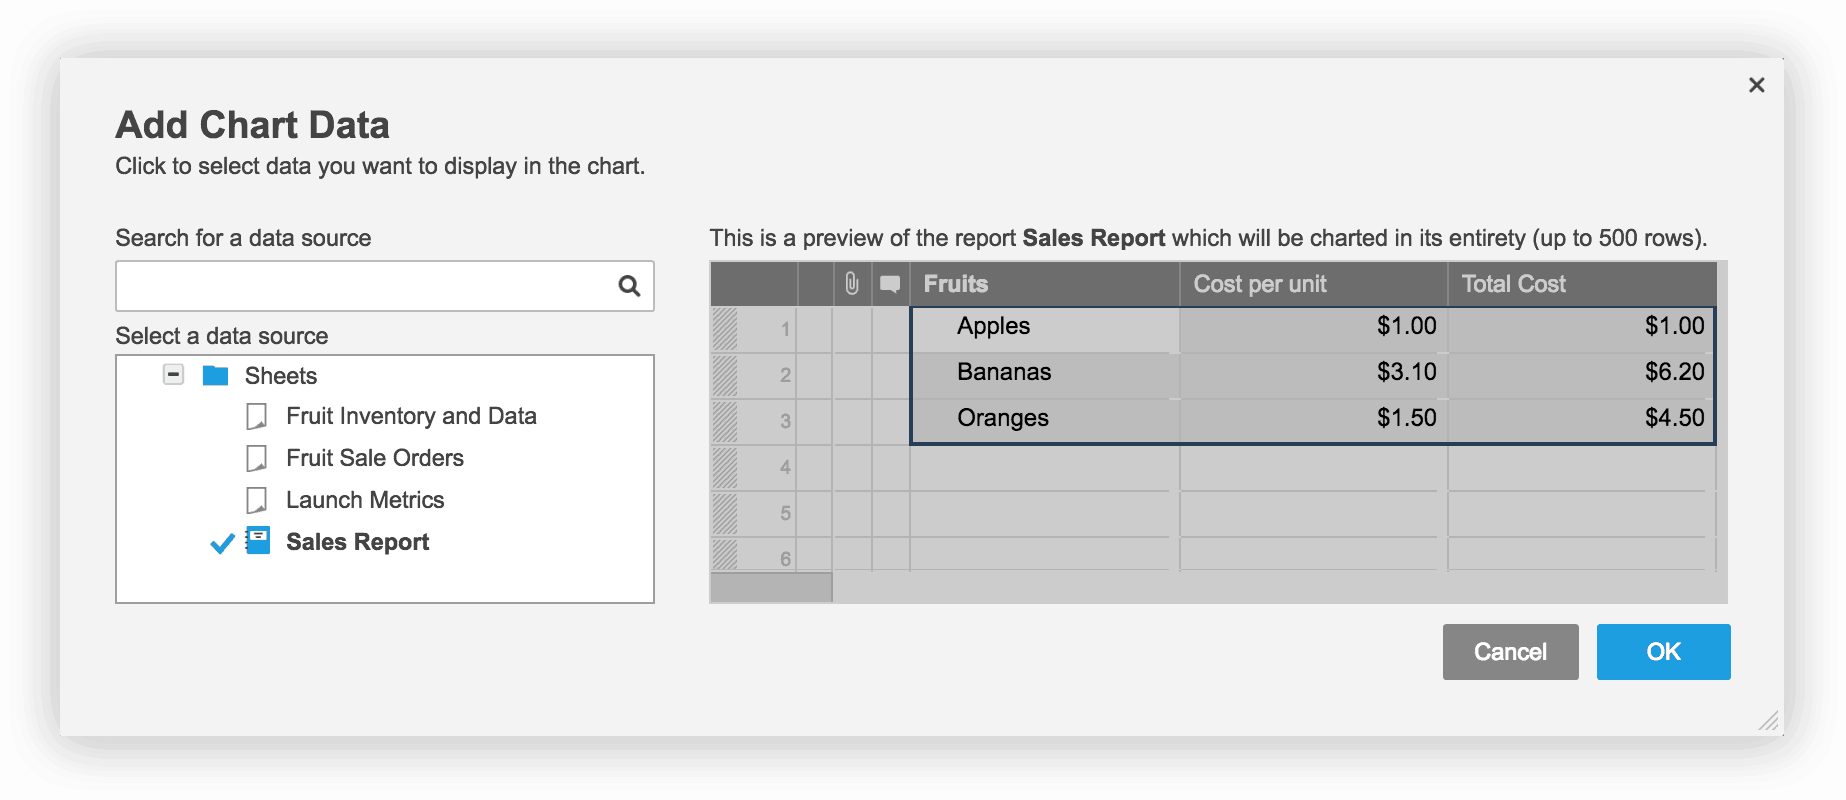Close the Add Chart Data dialog
The height and width of the screenshot is (800, 1846).
point(1756,85)
